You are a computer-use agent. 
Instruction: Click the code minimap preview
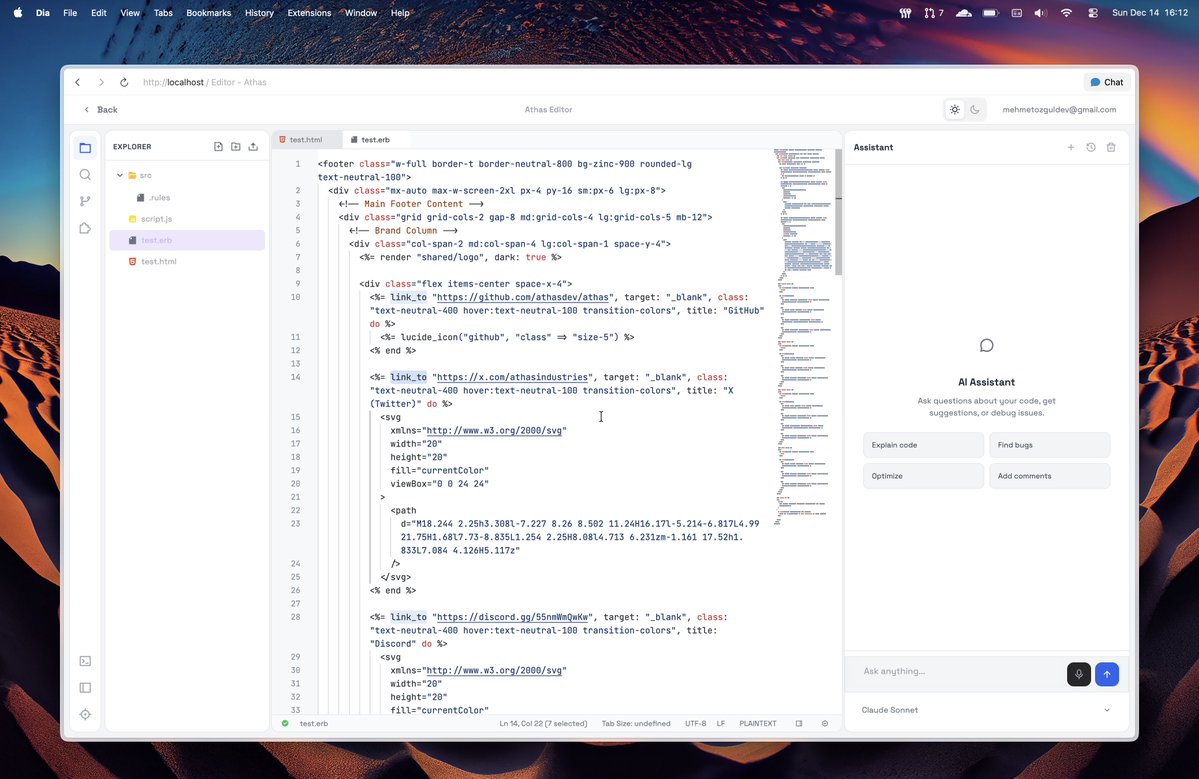pyautogui.click(x=803, y=336)
